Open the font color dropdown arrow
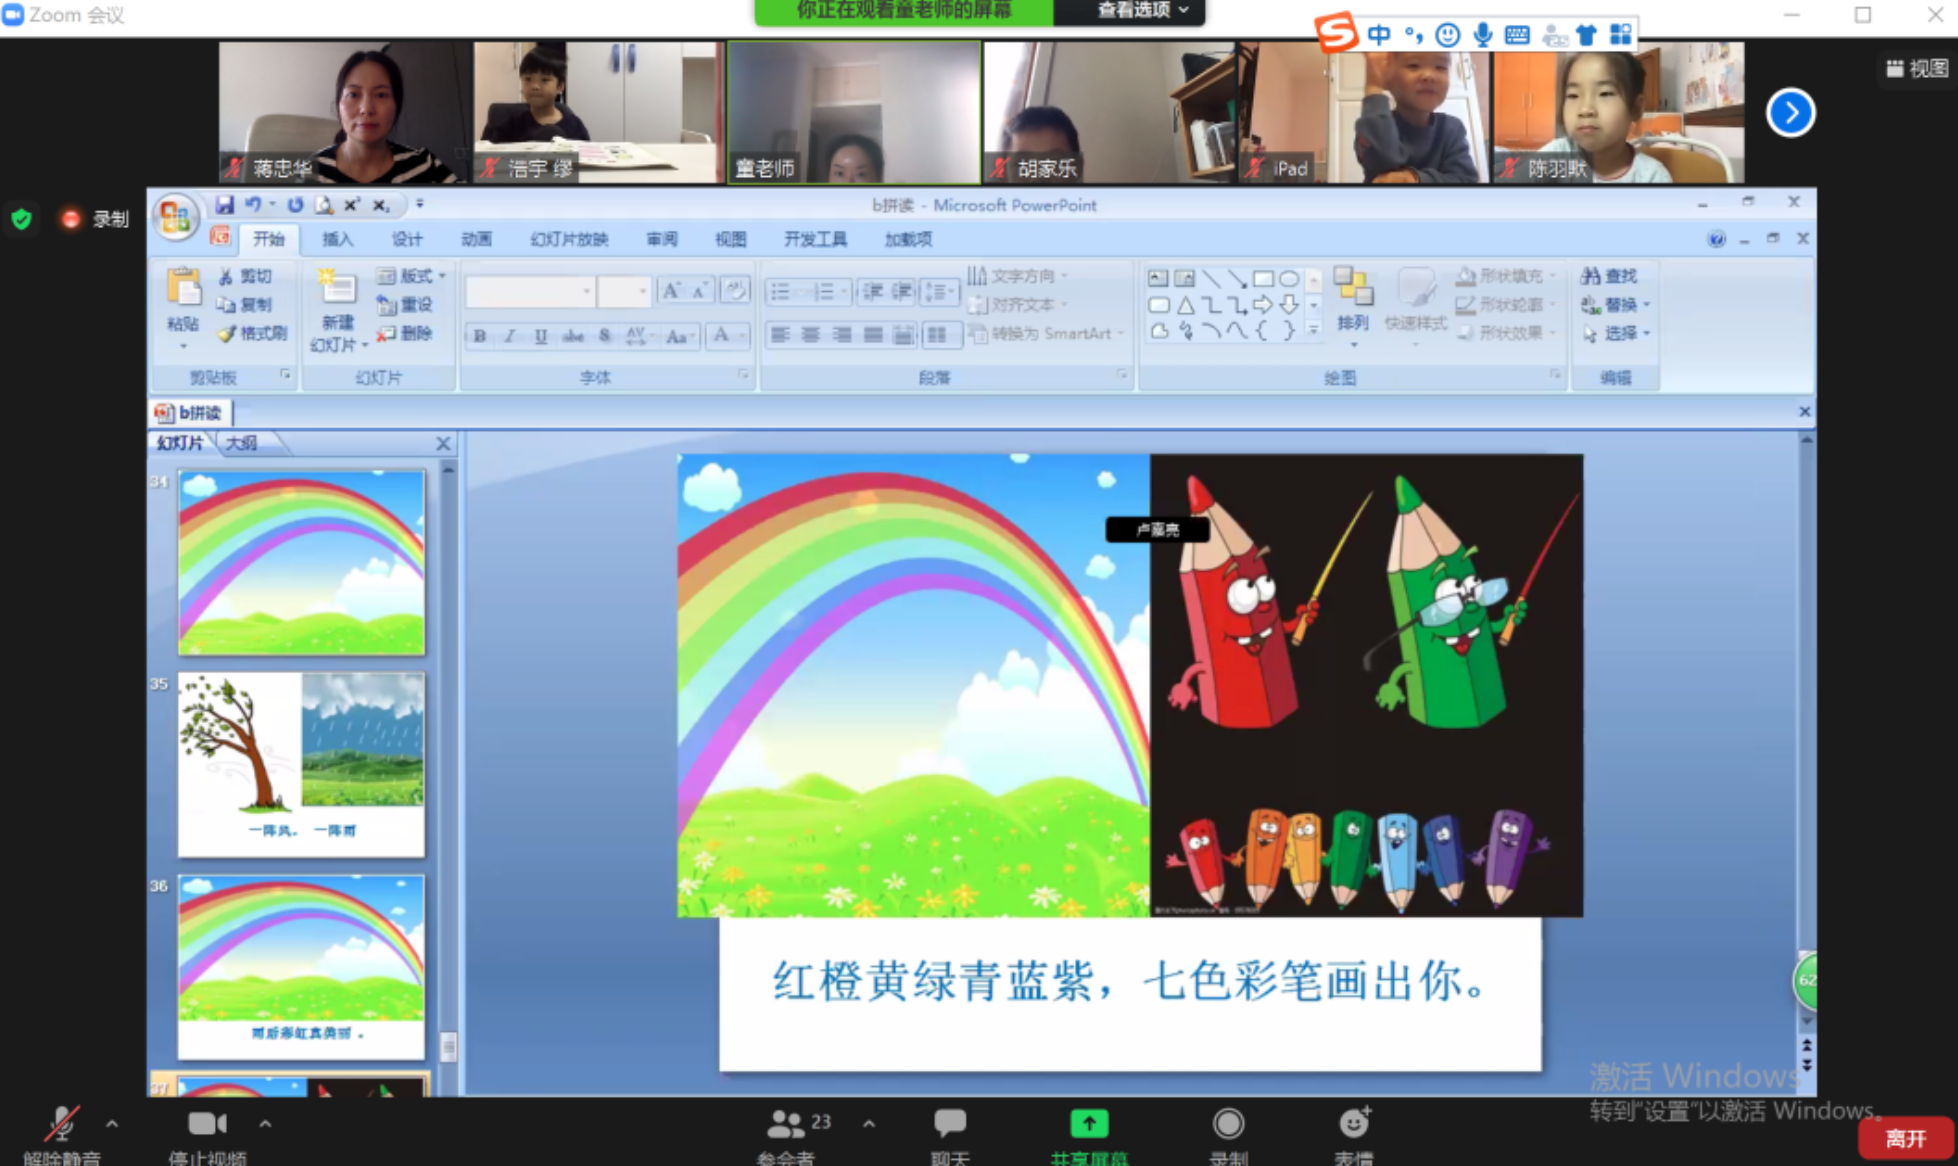 pos(743,336)
